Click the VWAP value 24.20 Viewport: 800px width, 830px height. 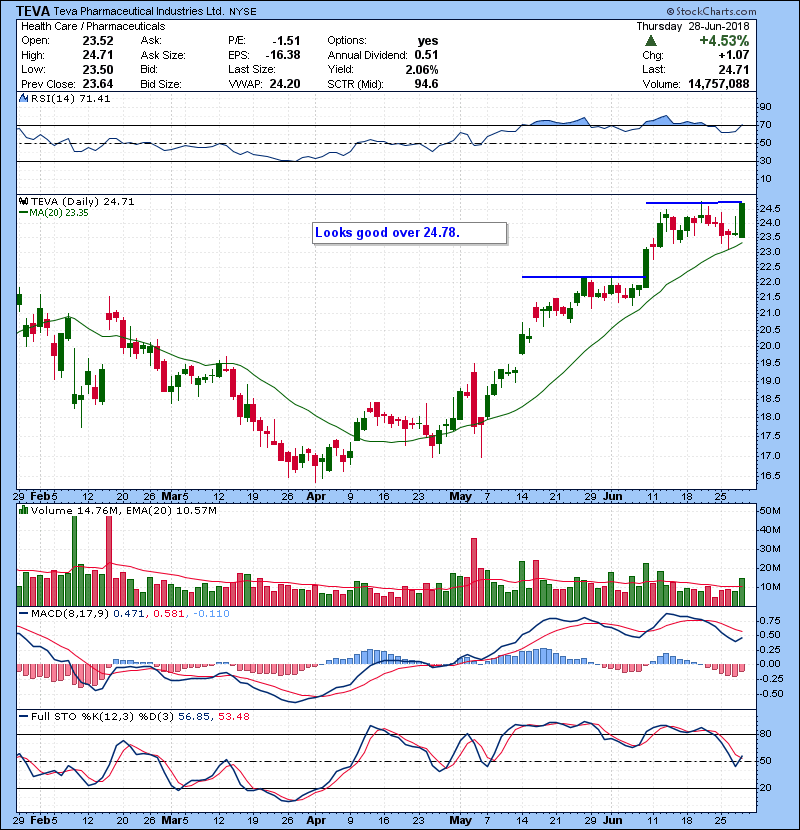click(x=285, y=84)
